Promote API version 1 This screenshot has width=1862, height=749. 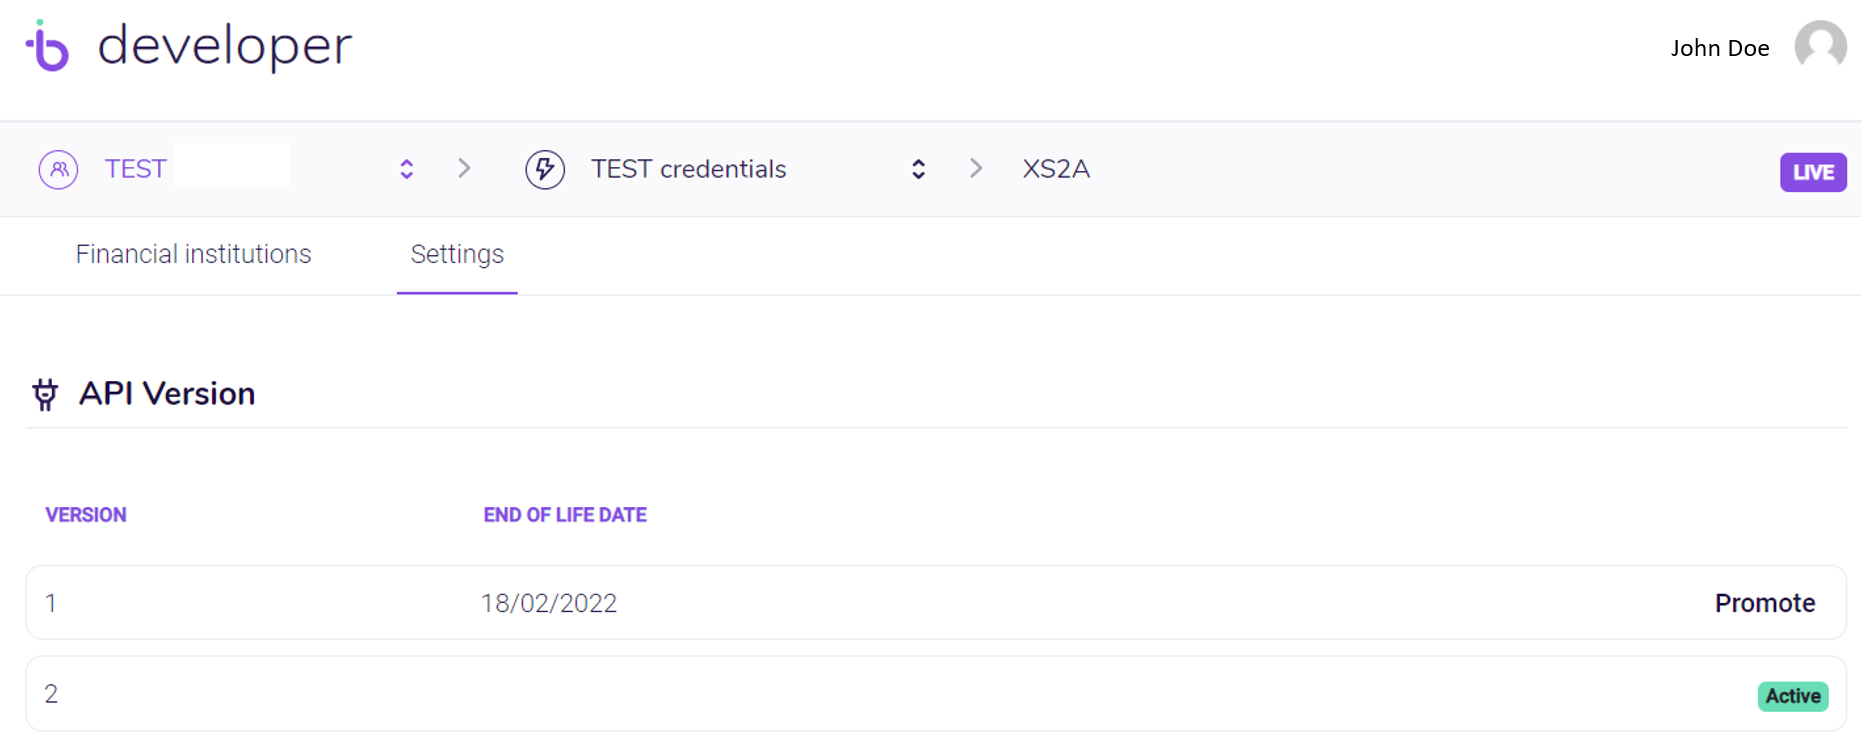pos(1764,603)
